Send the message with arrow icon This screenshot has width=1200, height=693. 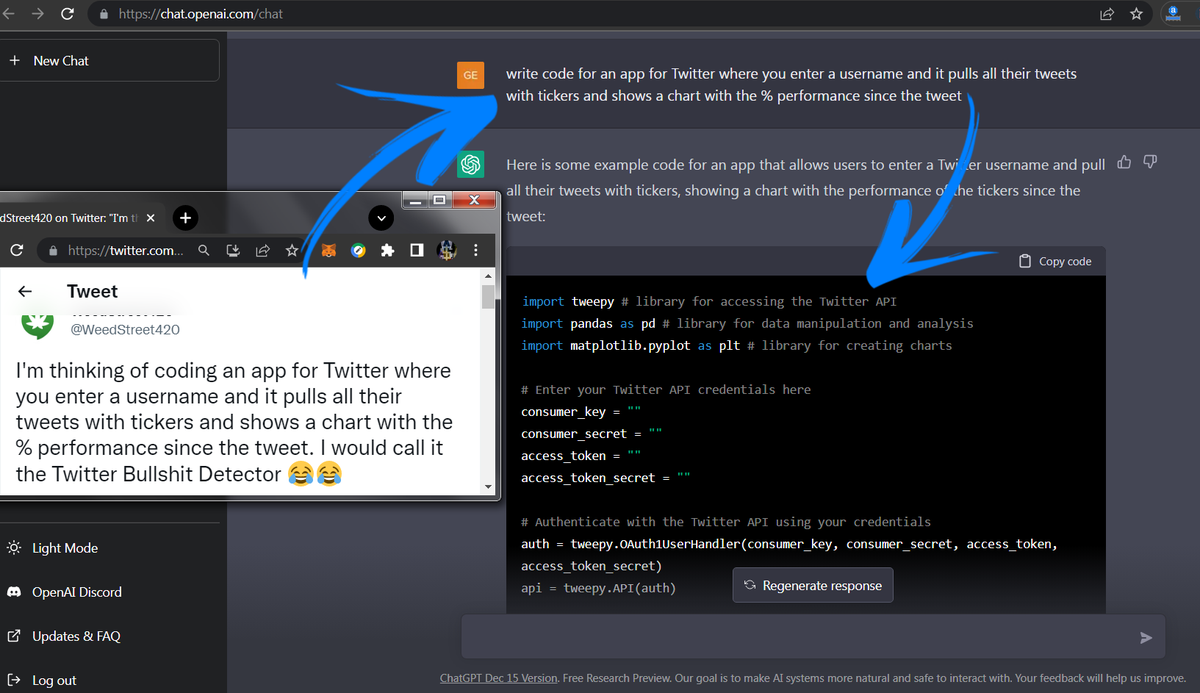pos(1146,637)
